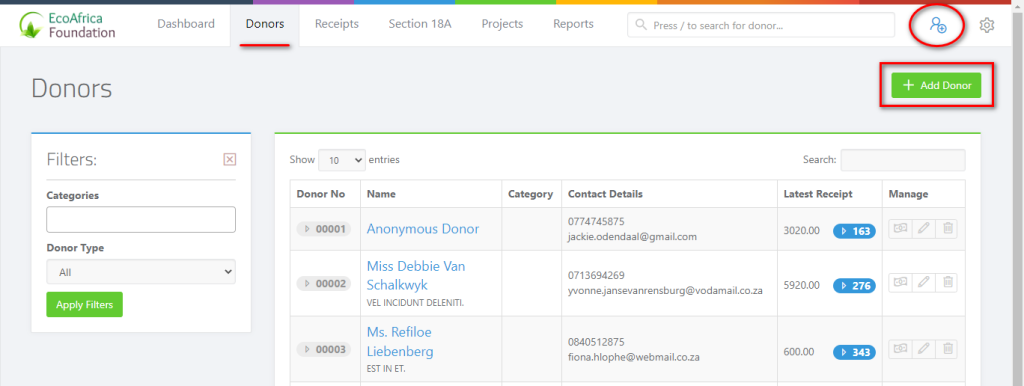The image size is (1024, 386).
Task: Open Miss Debbie Van Schalkwyk link
Action: [417, 276]
